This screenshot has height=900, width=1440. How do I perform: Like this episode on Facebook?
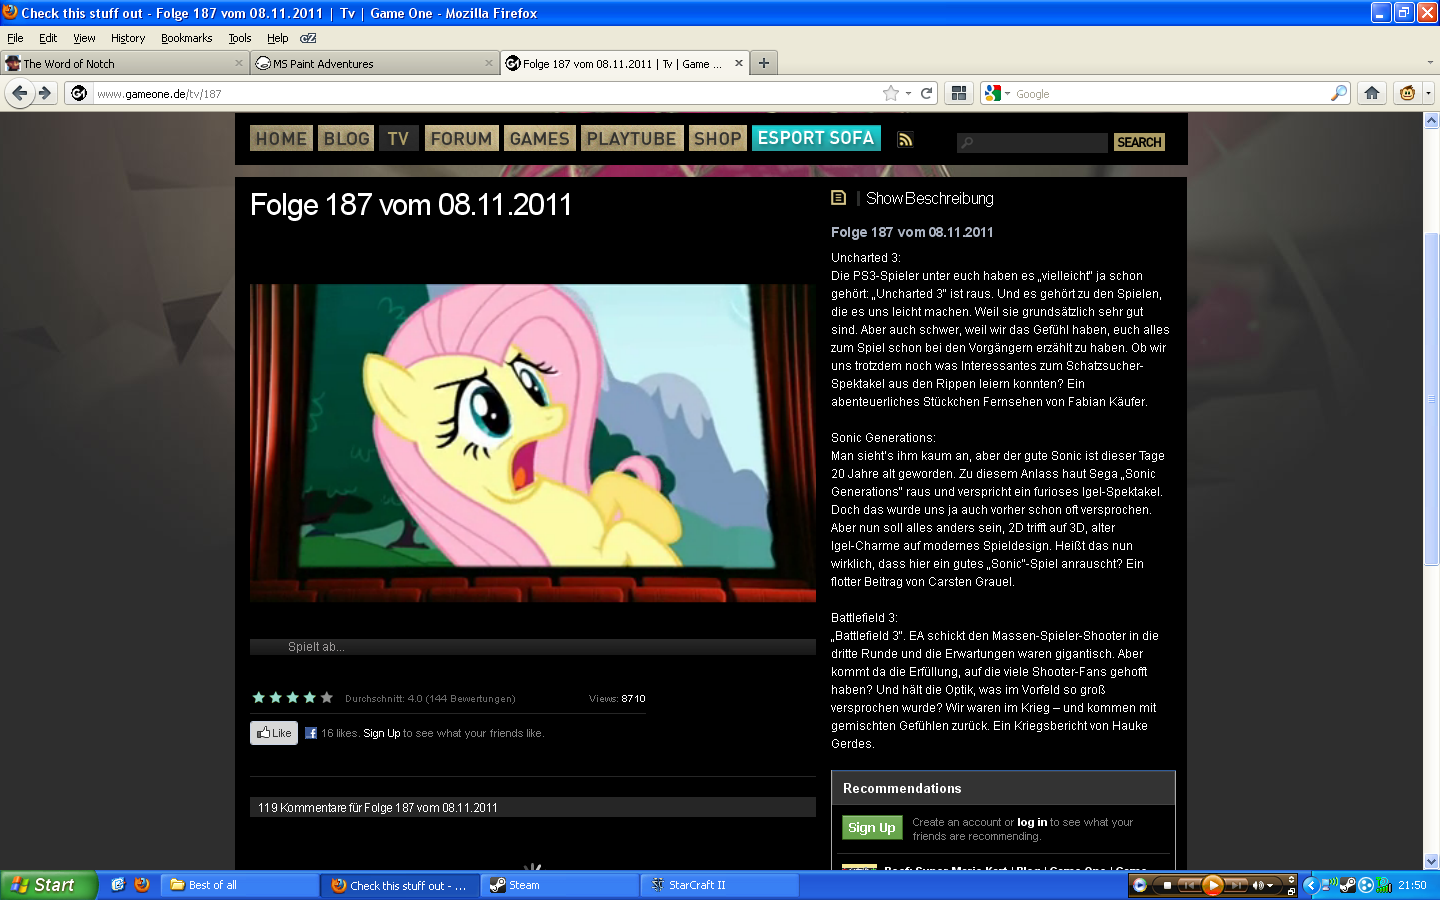(274, 733)
